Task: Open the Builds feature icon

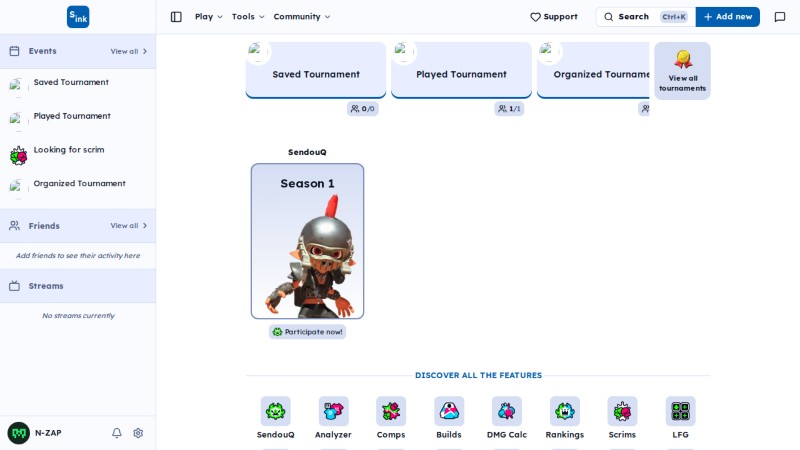Action: 449,411
